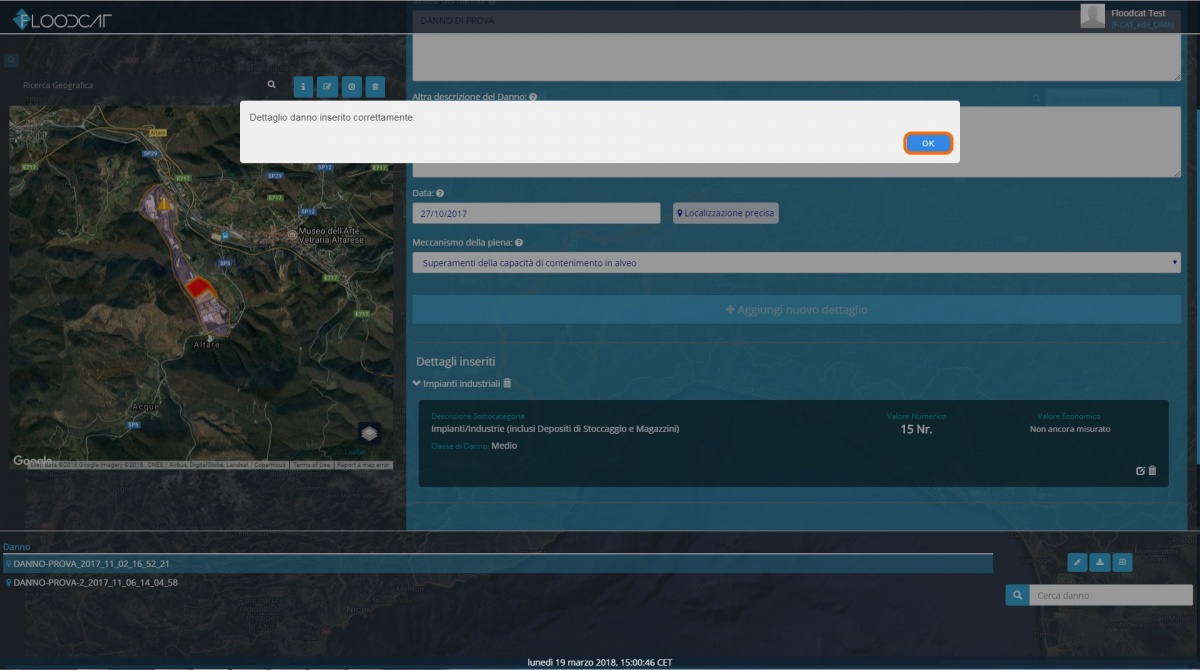Click Aggiungi nuovo dettaglio button
Image resolution: width=1200 pixels, height=670 pixels.
coord(796,310)
